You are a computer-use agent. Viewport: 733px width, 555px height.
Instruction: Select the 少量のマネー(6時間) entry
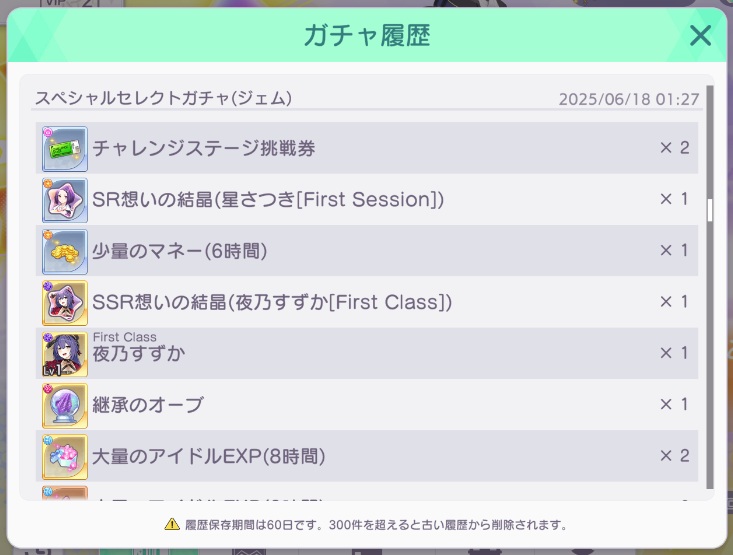click(180, 251)
